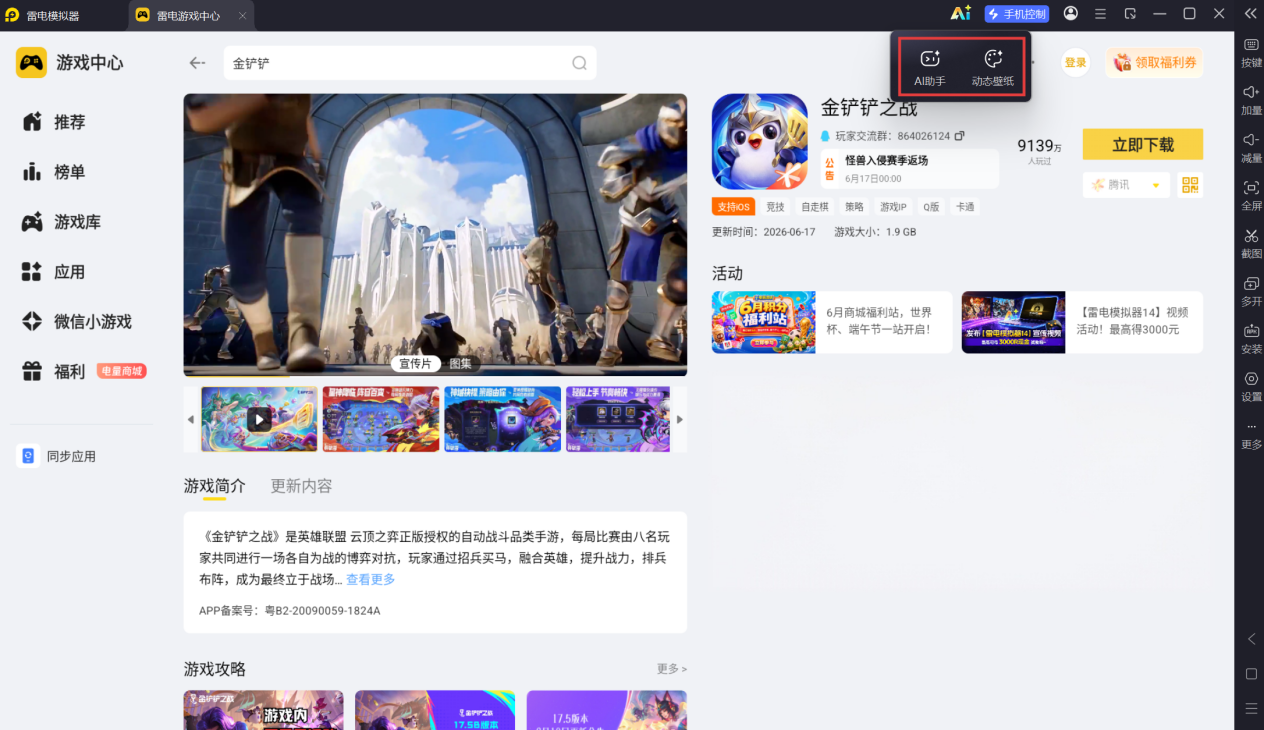This screenshot has width=1264, height=730.
Task: Show the QR code icon
Action: pyautogui.click(x=1190, y=185)
